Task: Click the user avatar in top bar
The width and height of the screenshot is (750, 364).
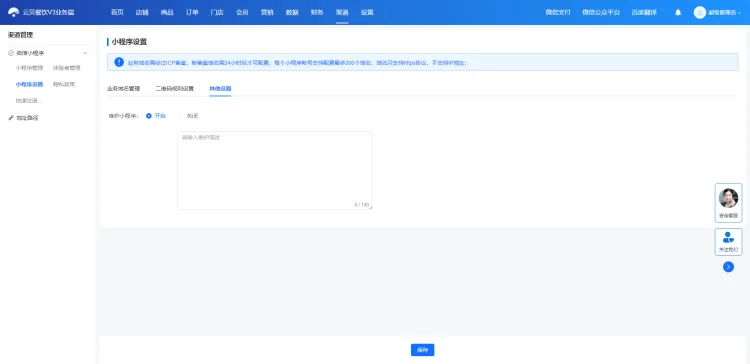Action: coord(700,12)
